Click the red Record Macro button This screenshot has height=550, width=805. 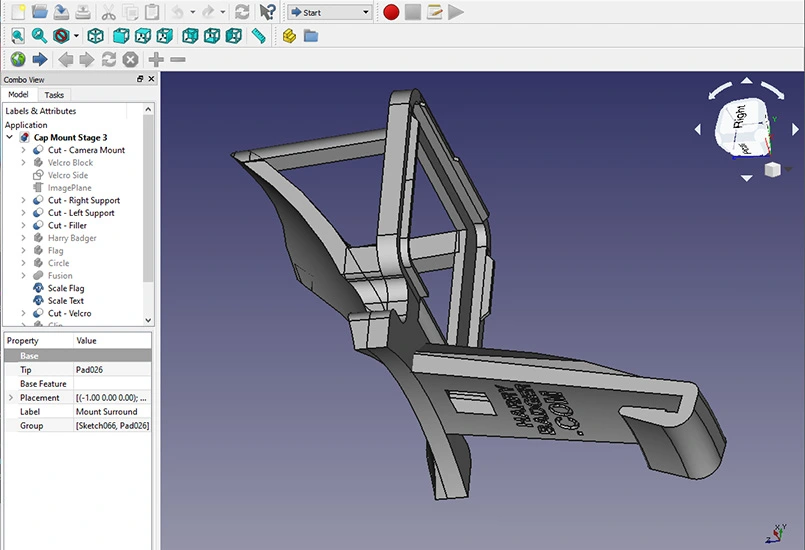[x=390, y=12]
